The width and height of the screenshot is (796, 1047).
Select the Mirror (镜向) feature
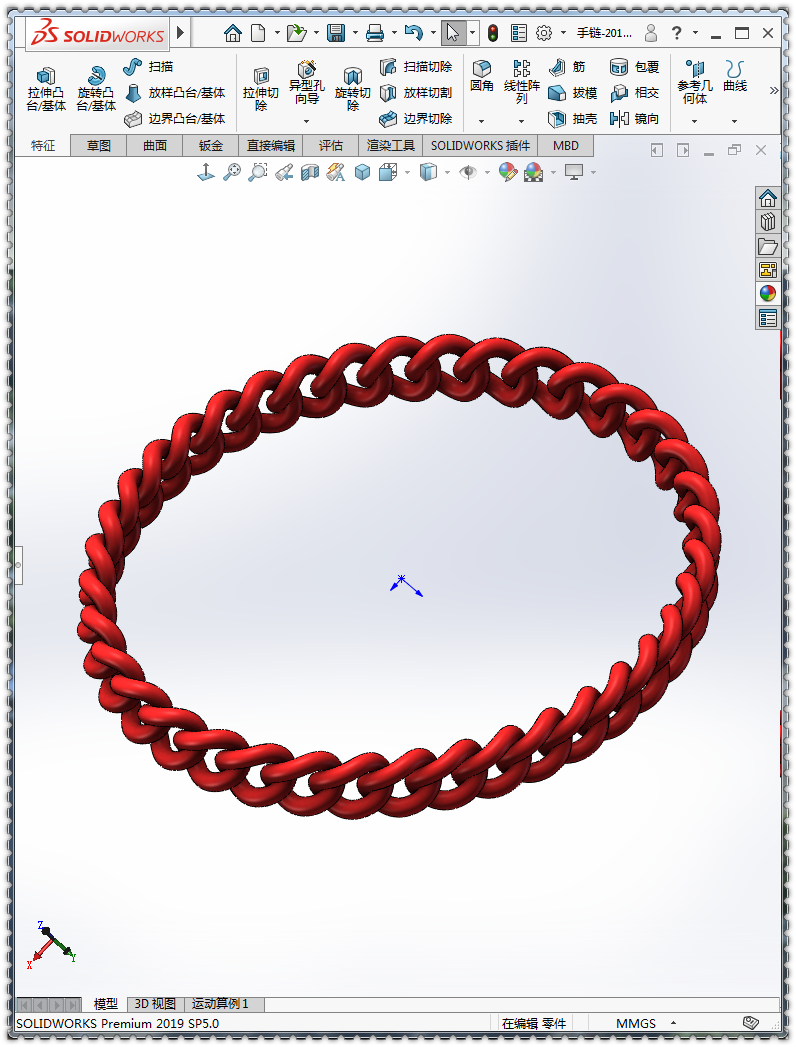point(634,119)
